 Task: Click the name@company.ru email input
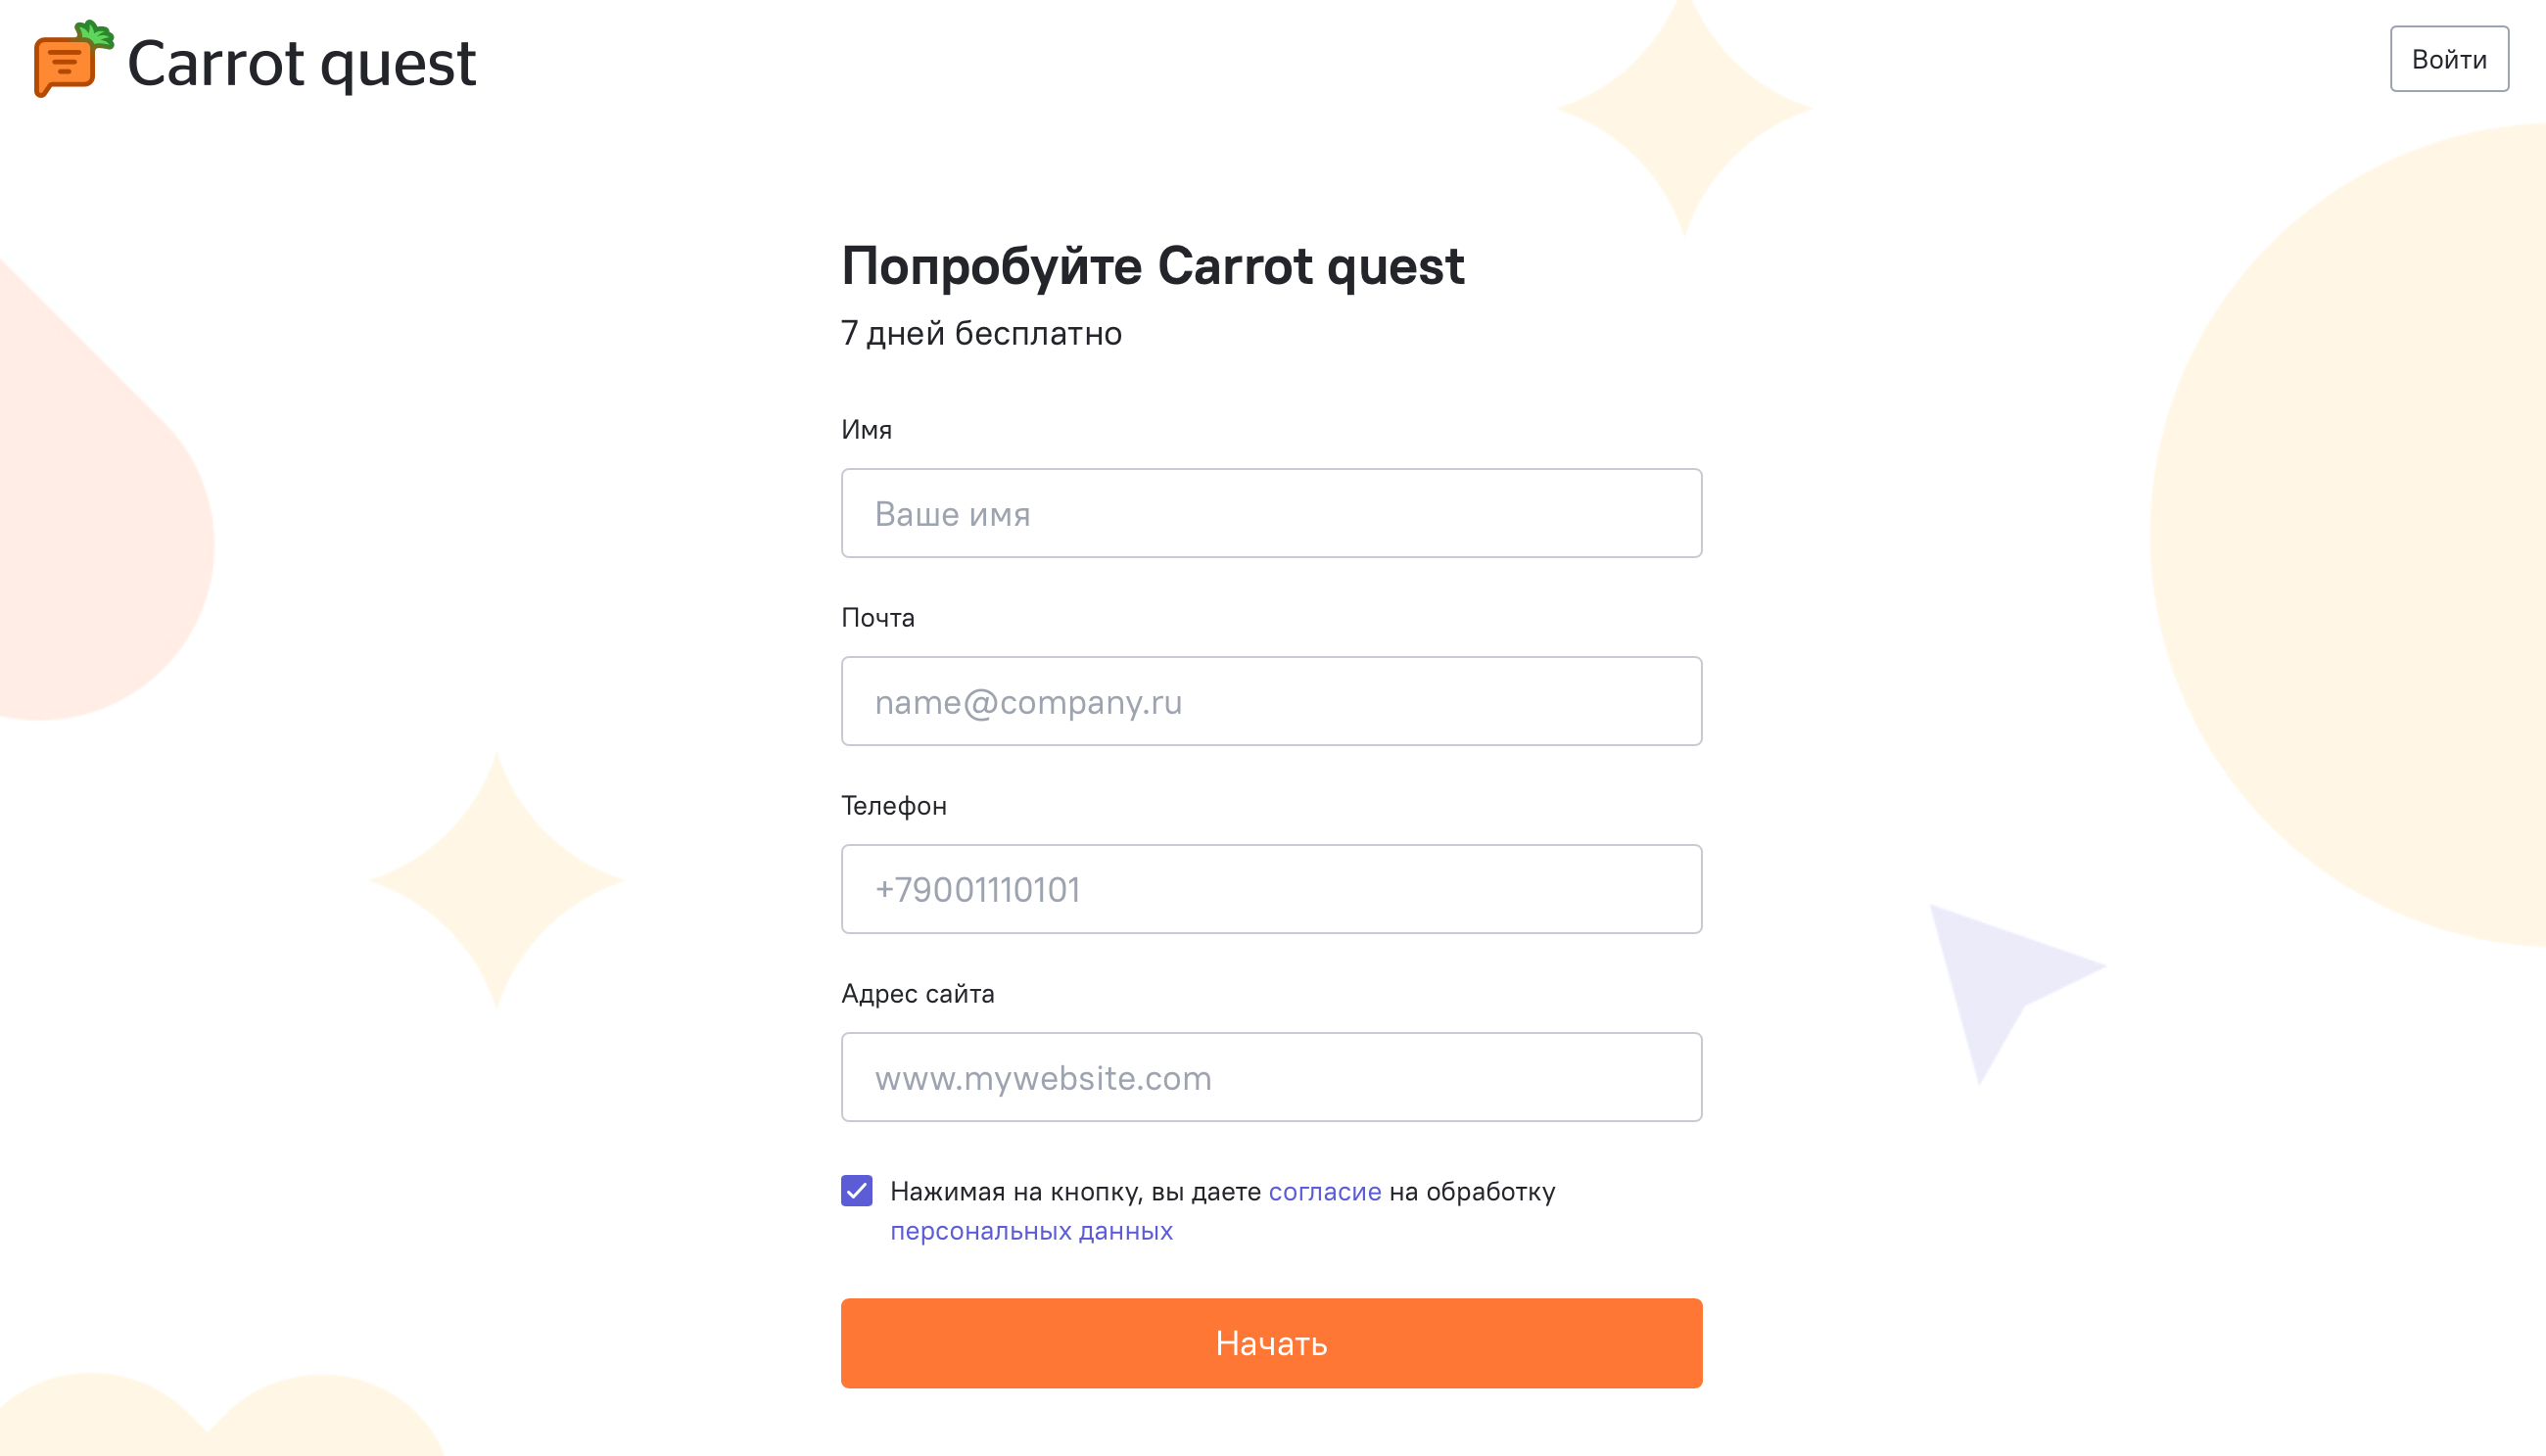pos(1270,701)
